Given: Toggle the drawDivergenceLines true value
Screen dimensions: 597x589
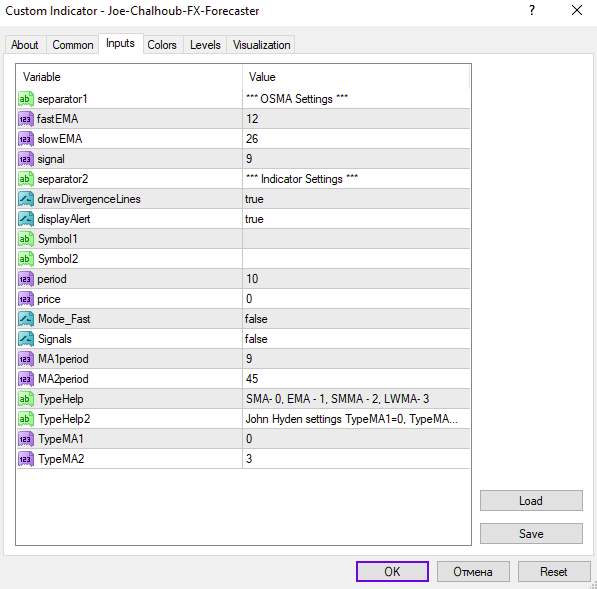Looking at the screenshot, I should click(356, 199).
